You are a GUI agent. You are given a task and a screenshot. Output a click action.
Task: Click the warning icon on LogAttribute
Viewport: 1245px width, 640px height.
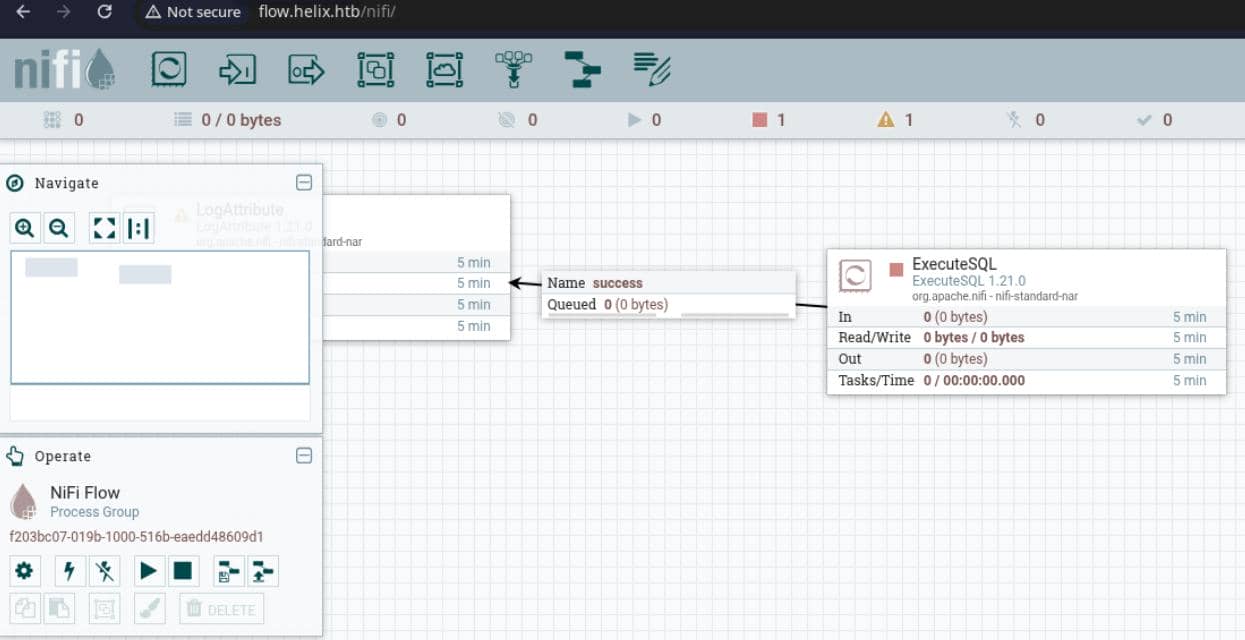[x=181, y=215]
